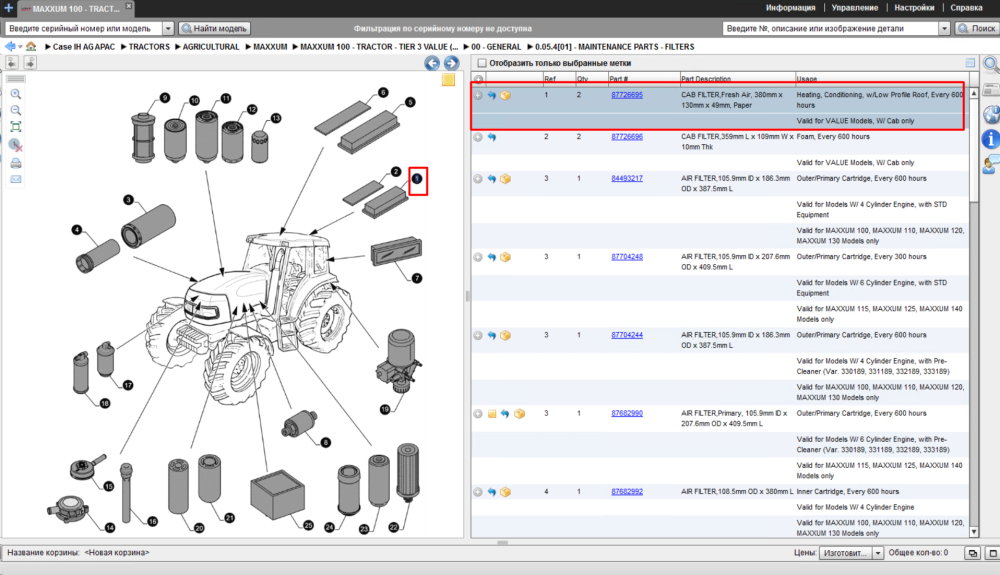Navigate to Case IH AG APAC breadcrumb
The height and width of the screenshot is (575, 1000).
84,47
